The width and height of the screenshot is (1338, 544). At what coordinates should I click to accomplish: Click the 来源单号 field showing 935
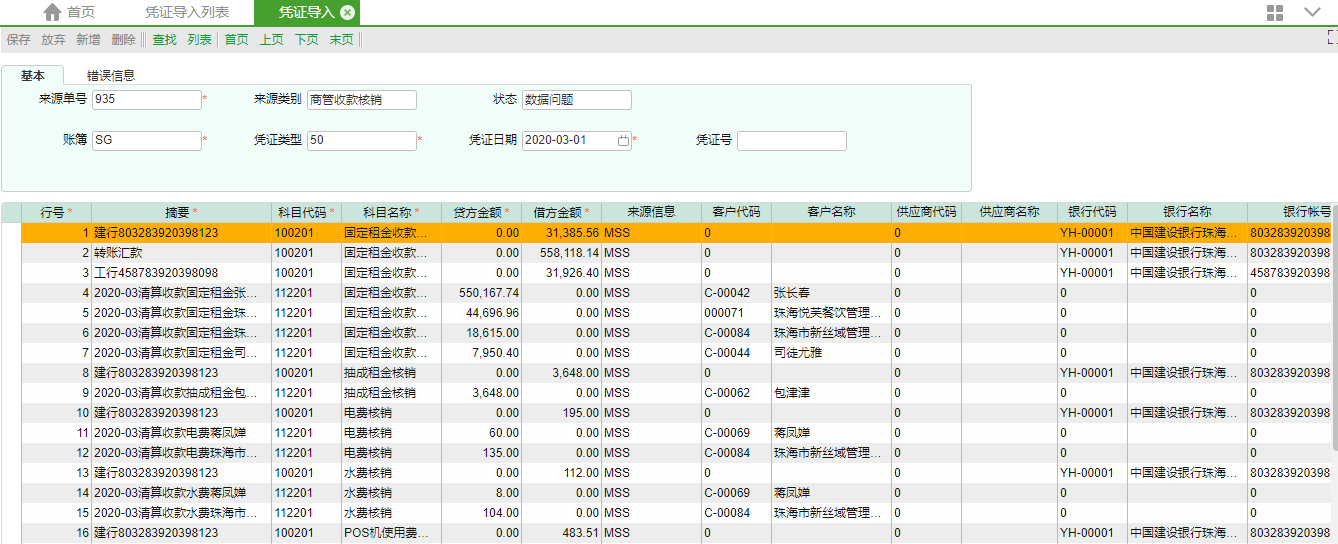[x=146, y=100]
